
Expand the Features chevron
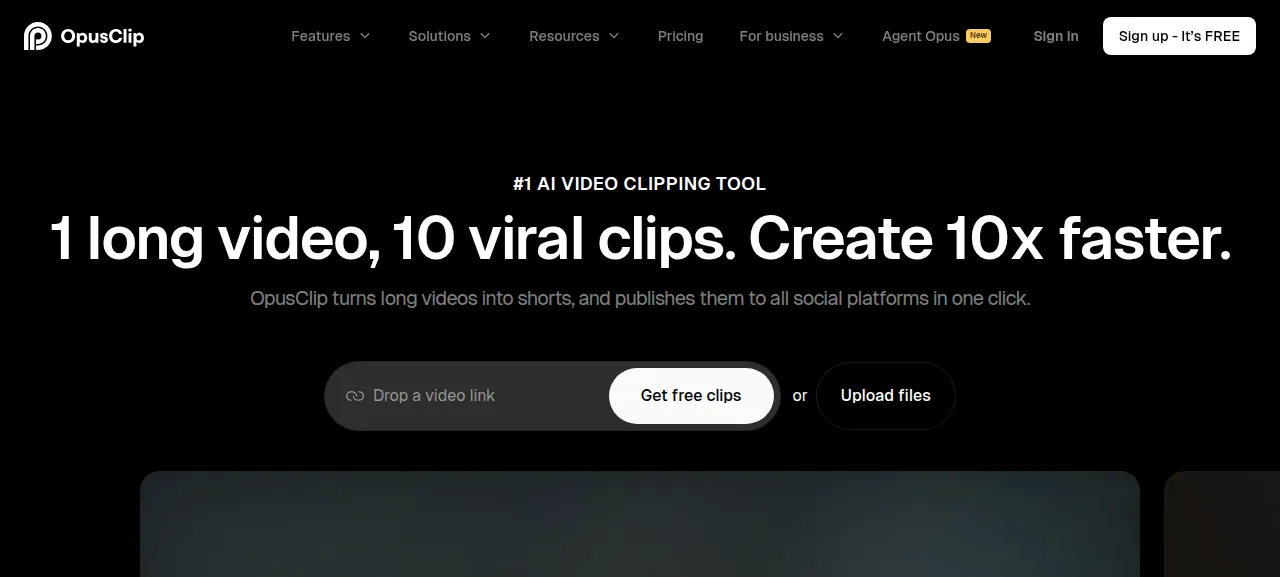[365, 36]
